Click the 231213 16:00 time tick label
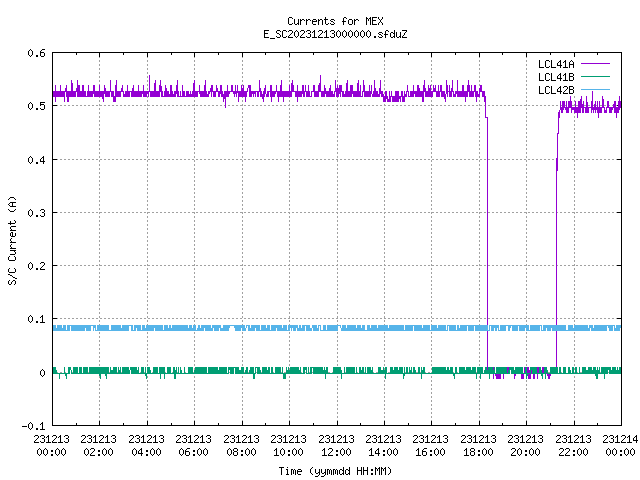This screenshot has width=640, height=480. (x=430, y=446)
